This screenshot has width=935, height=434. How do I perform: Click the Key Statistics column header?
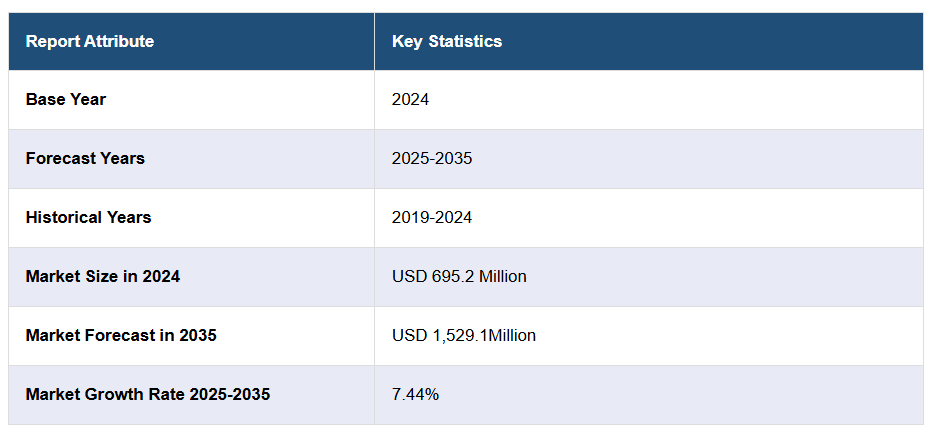[447, 41]
